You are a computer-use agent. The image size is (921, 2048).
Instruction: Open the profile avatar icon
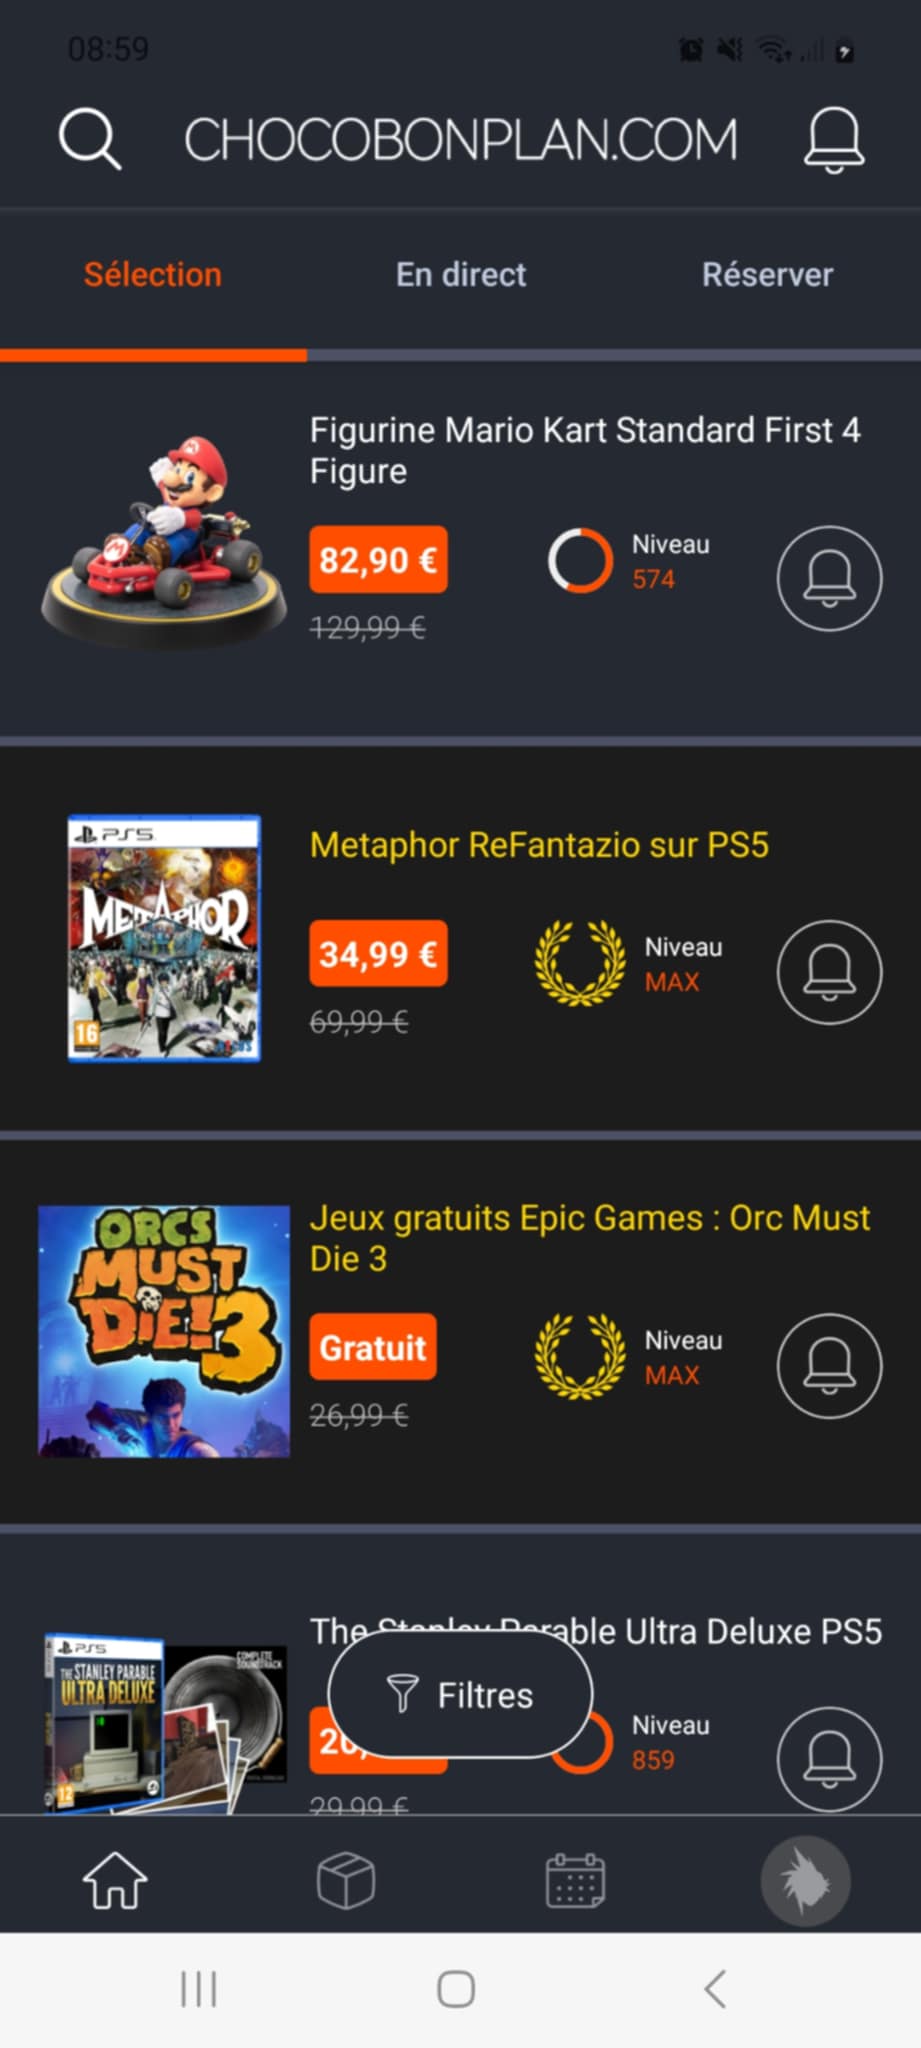806,1880
